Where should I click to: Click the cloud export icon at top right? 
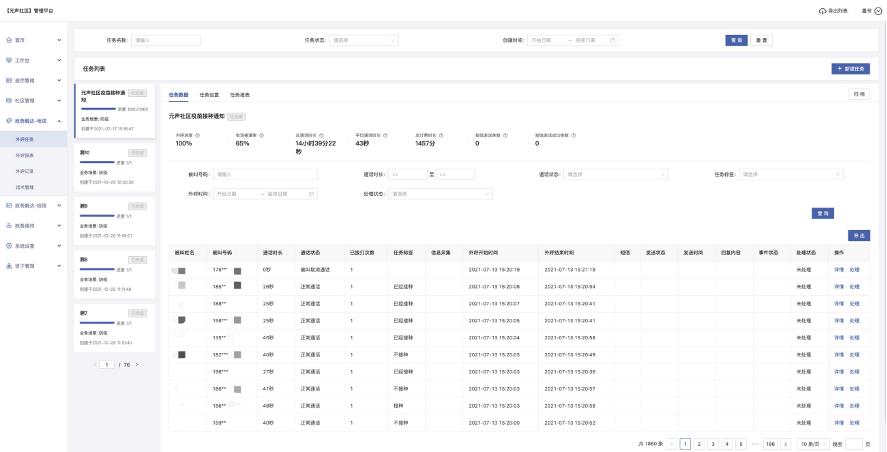[823, 10]
